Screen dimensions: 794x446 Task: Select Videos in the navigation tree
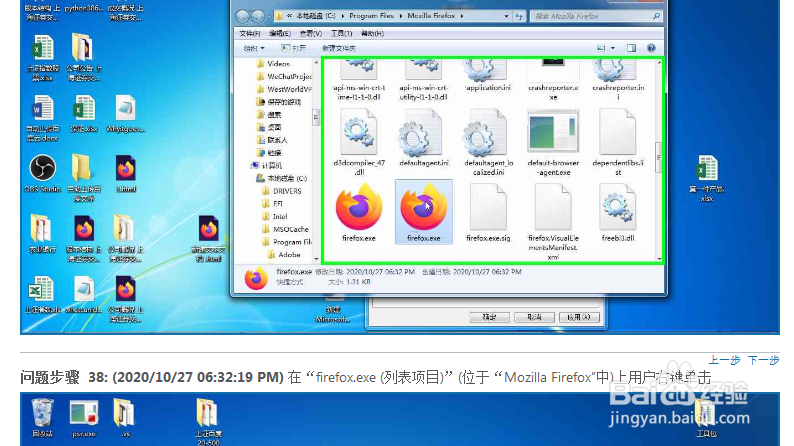[278, 63]
